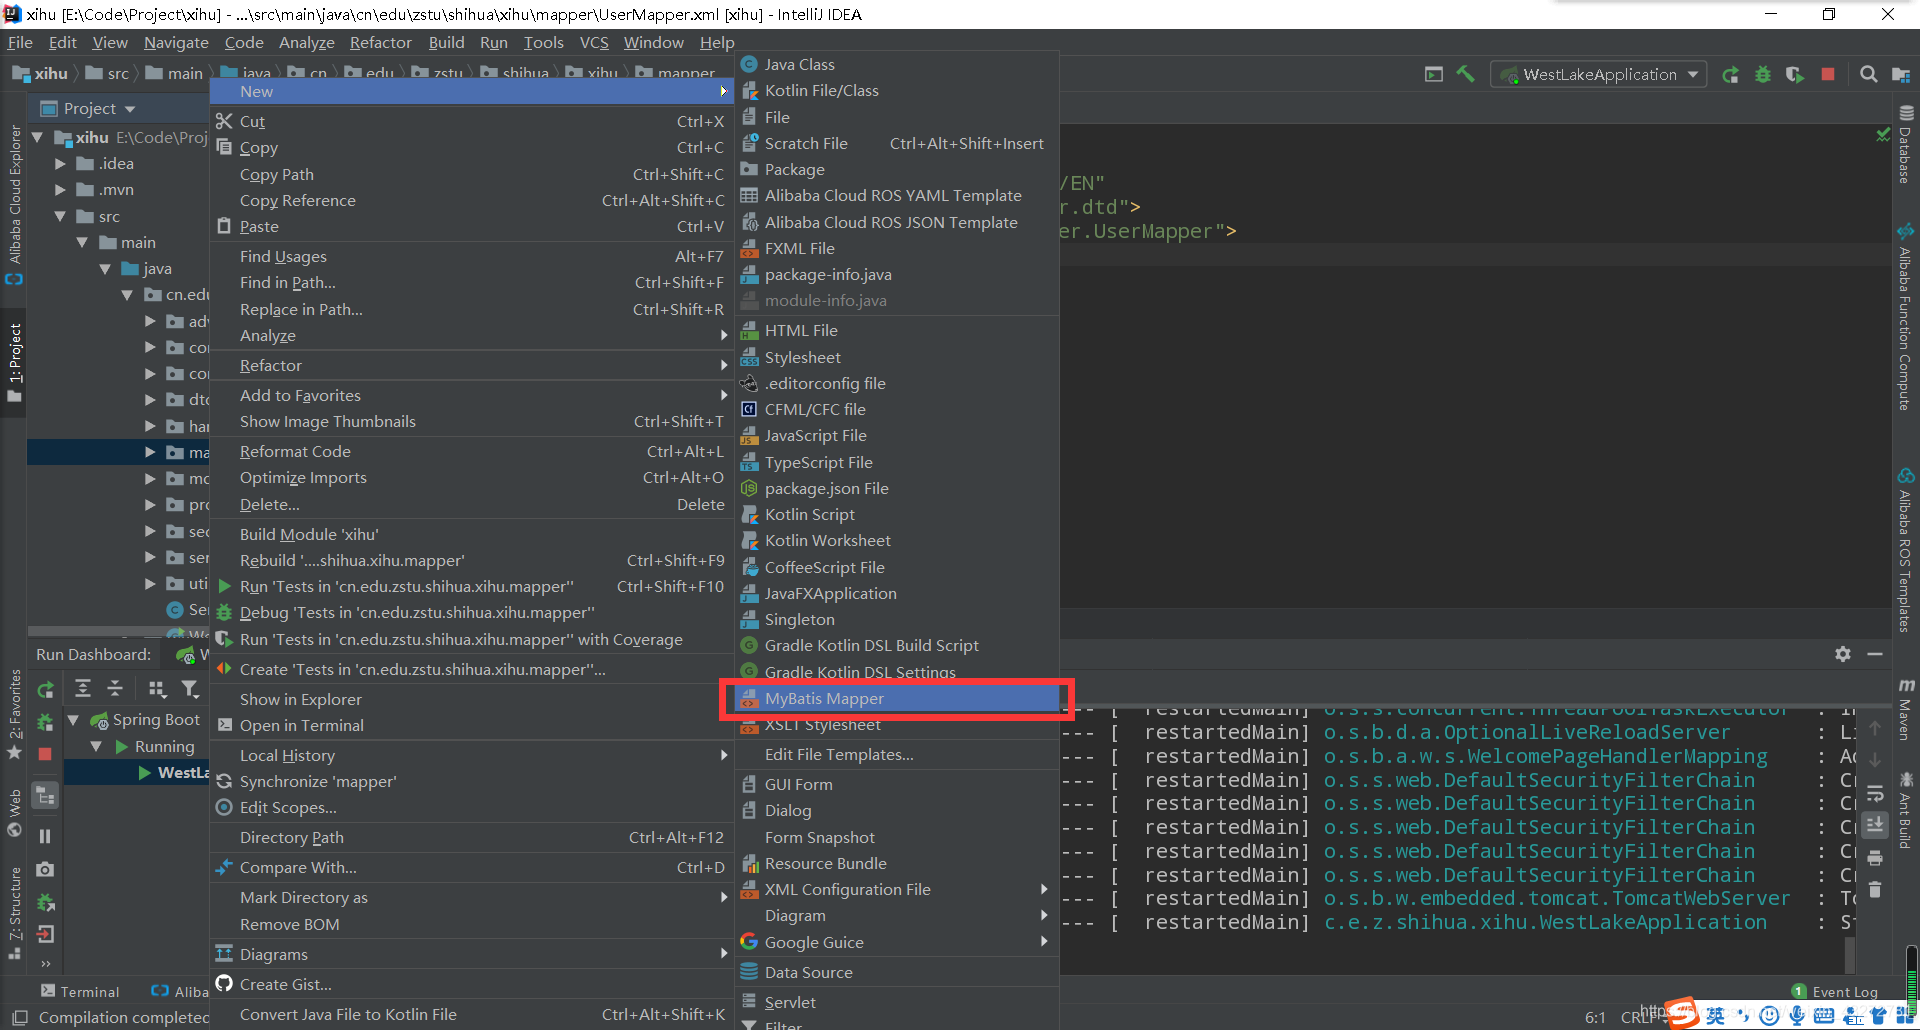Collapse the Running node in Run Dashboard
The image size is (1920, 1030).
pos(96,746)
